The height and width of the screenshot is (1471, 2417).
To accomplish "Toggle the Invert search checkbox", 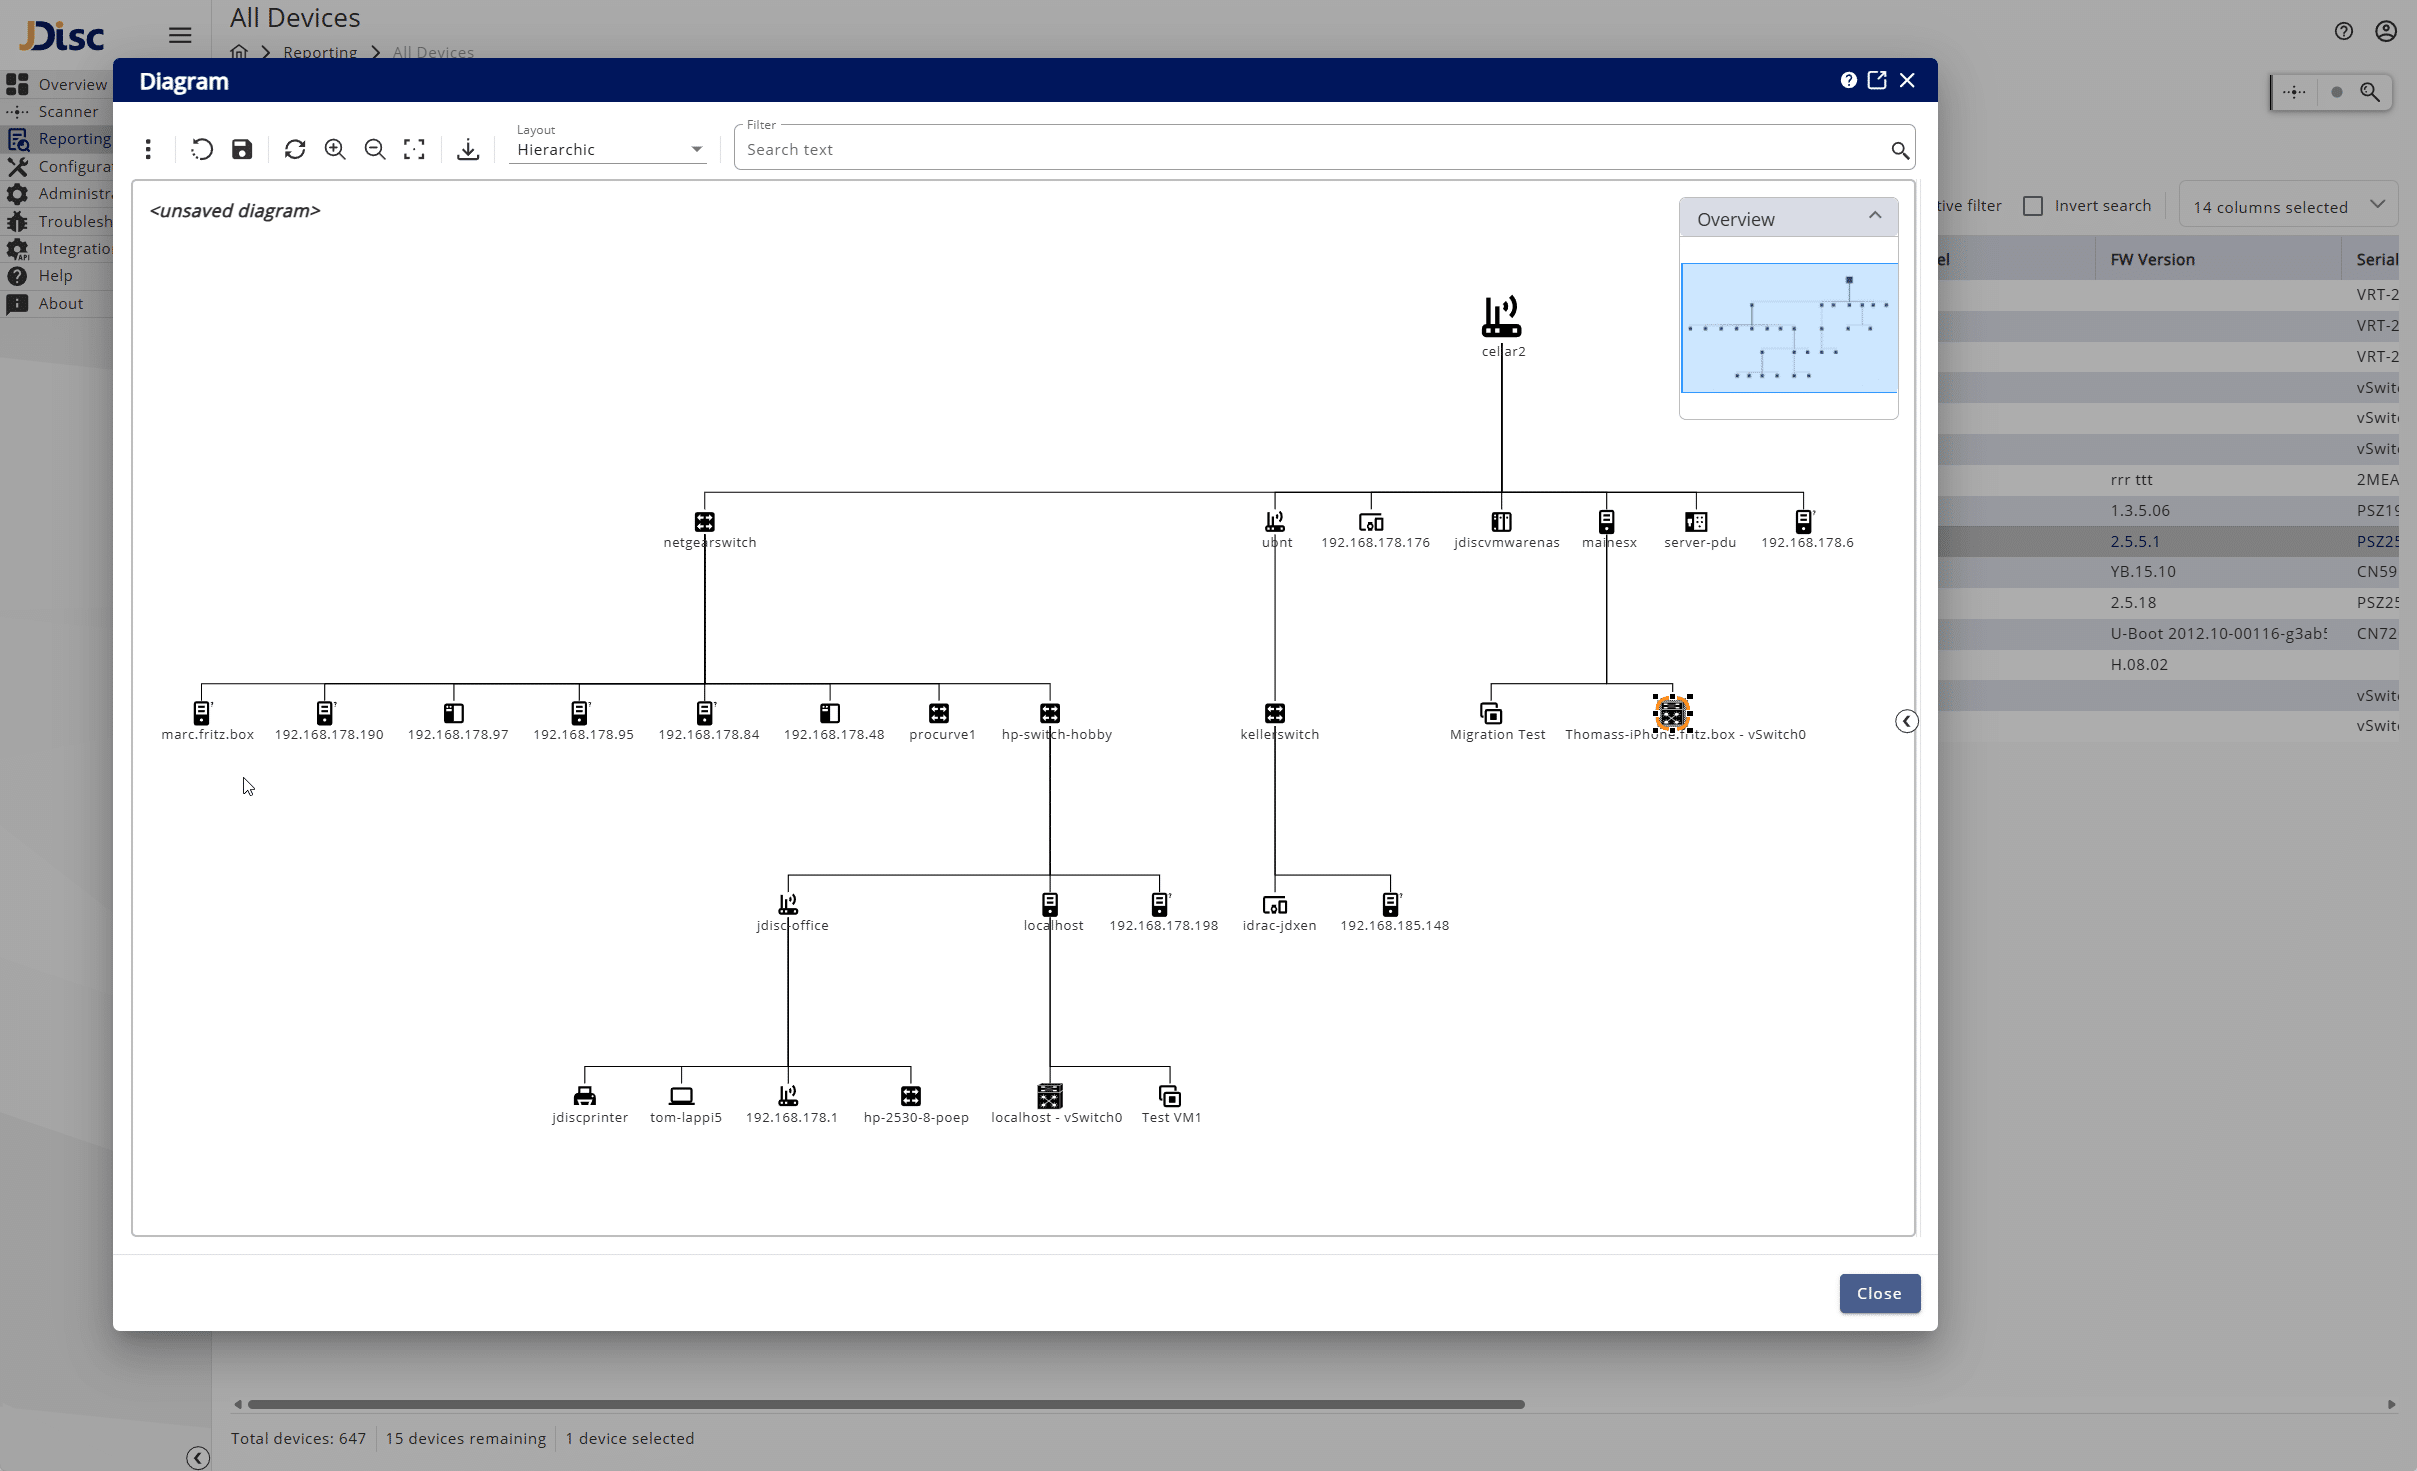I will click(2033, 206).
